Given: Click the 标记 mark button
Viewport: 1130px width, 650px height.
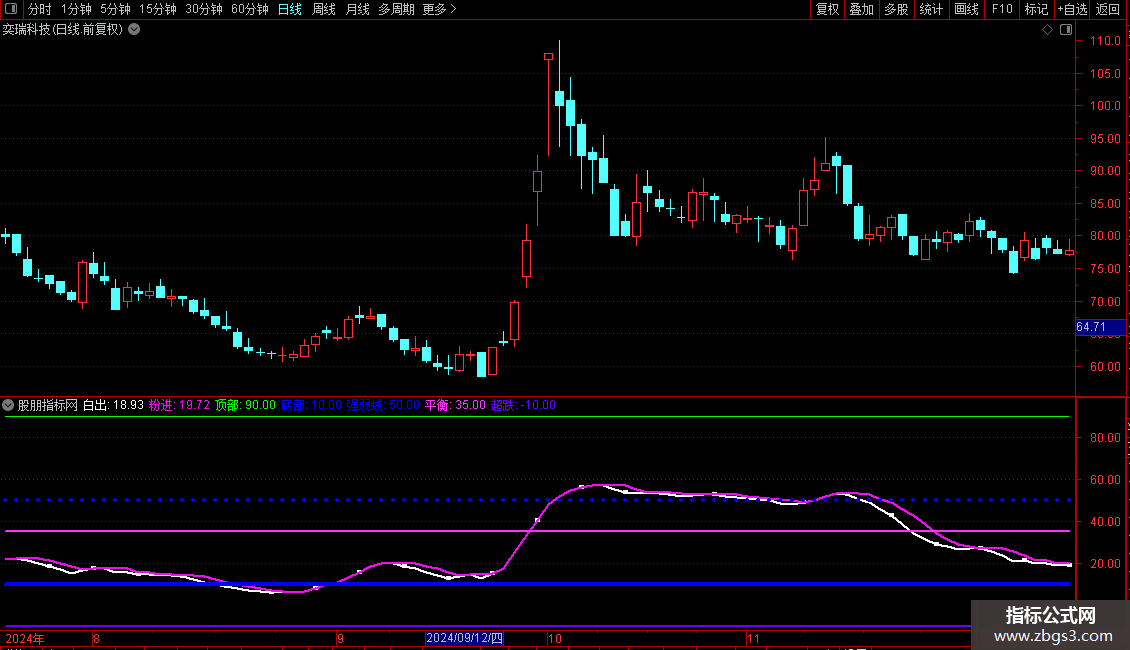Looking at the screenshot, I should (1036, 9).
